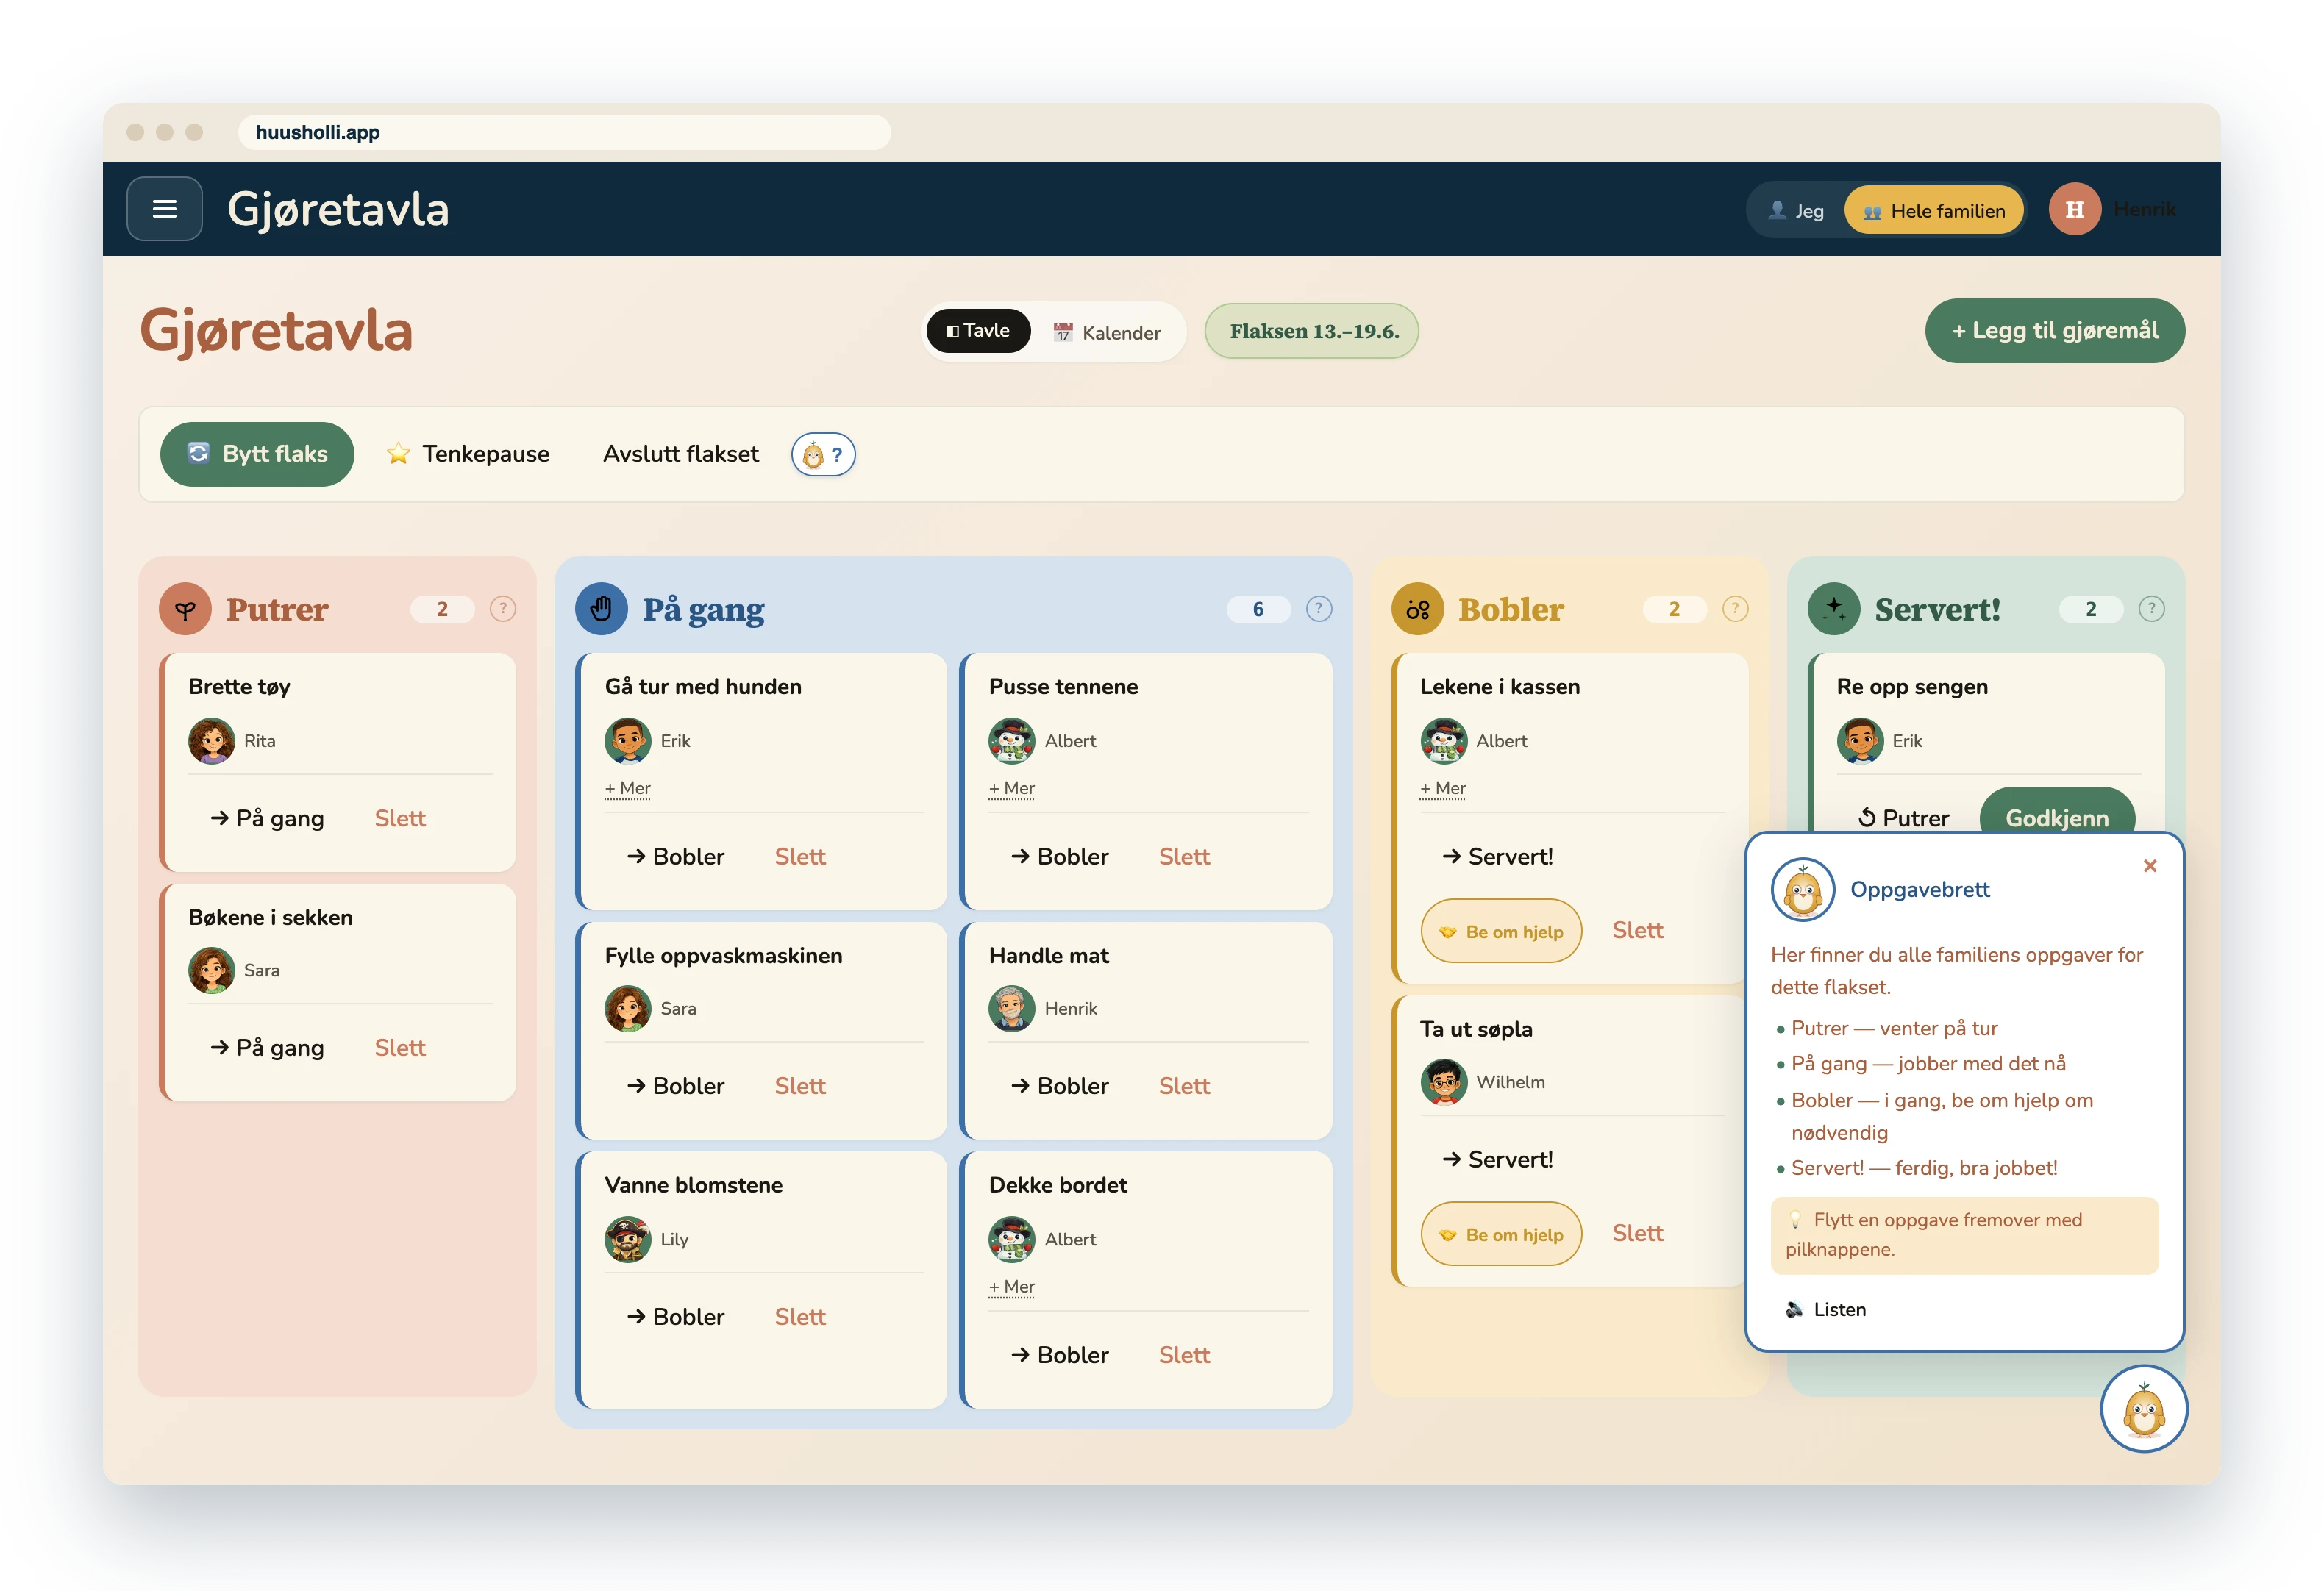This screenshot has height=1591, width=2324.
Task: Click Bytt flaks button
Action: pos(257,454)
